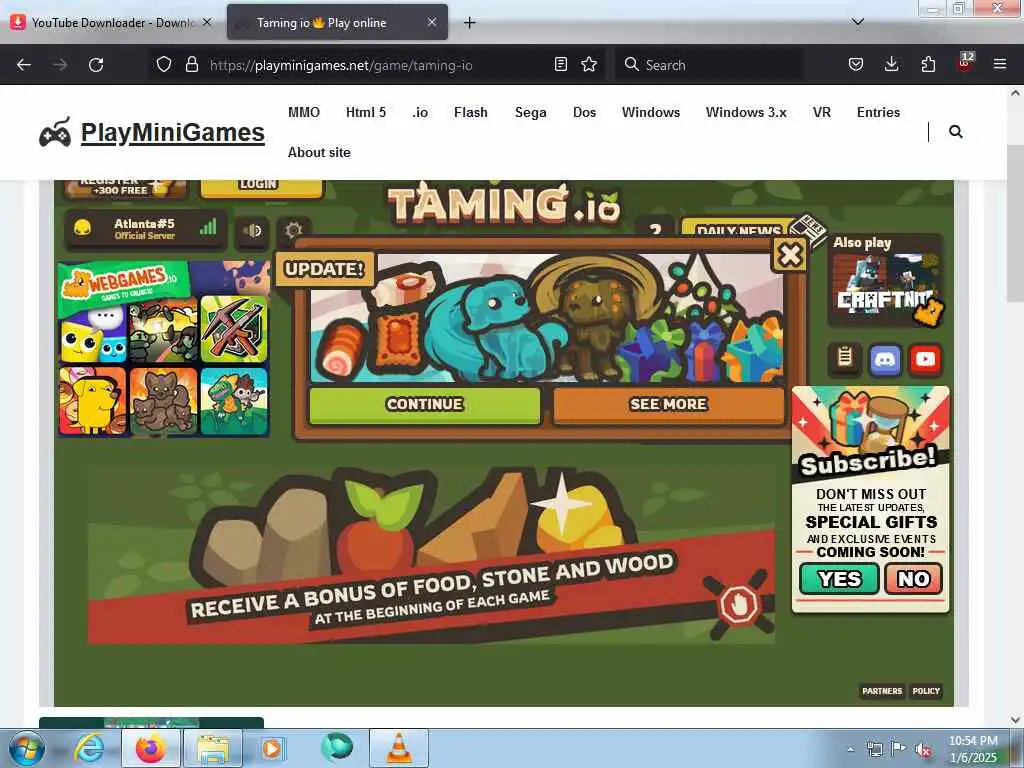This screenshot has height=768, width=1024.
Task: Bookmark this page with the star icon
Action: 589,64
